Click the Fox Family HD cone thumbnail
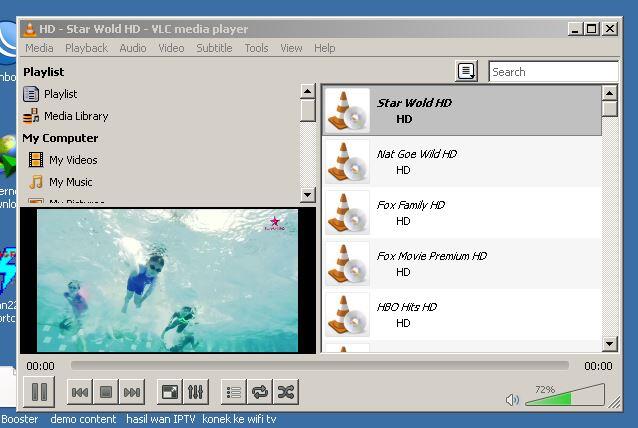This screenshot has width=638, height=428. [x=347, y=213]
